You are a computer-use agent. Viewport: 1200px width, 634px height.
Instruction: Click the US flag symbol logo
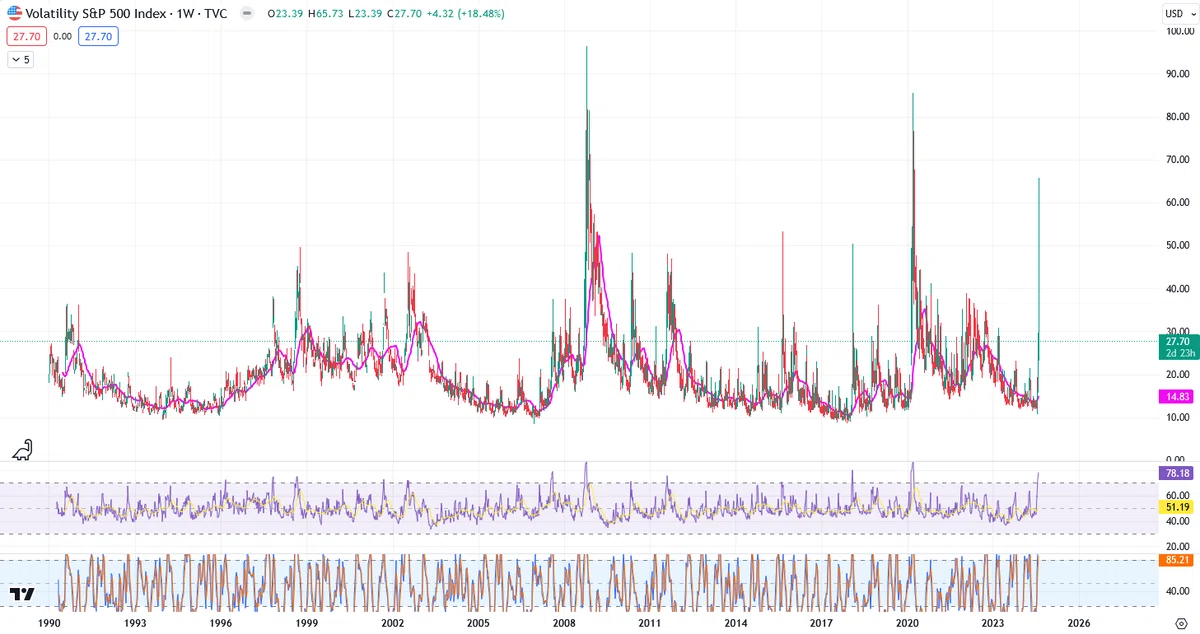pos(15,14)
